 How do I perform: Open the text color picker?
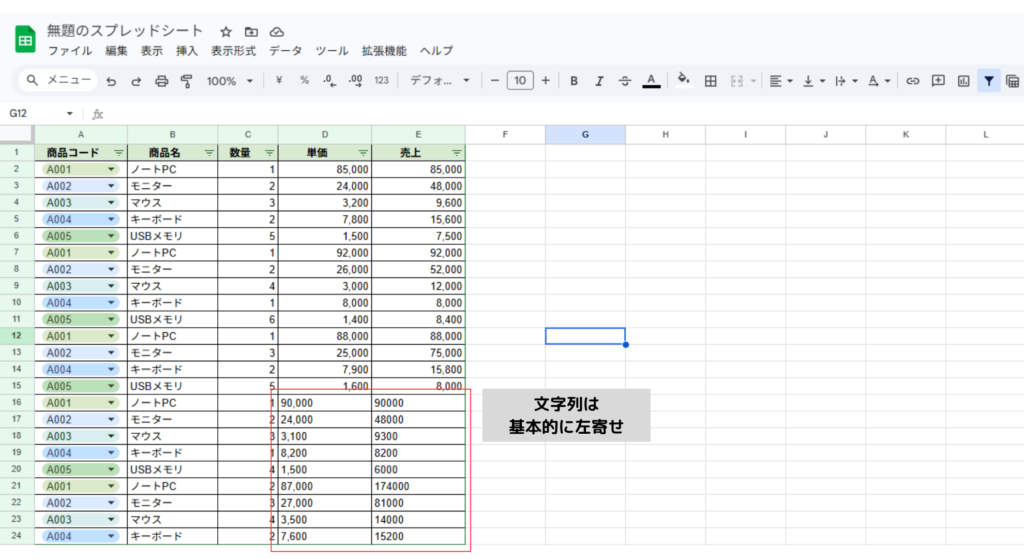point(651,81)
